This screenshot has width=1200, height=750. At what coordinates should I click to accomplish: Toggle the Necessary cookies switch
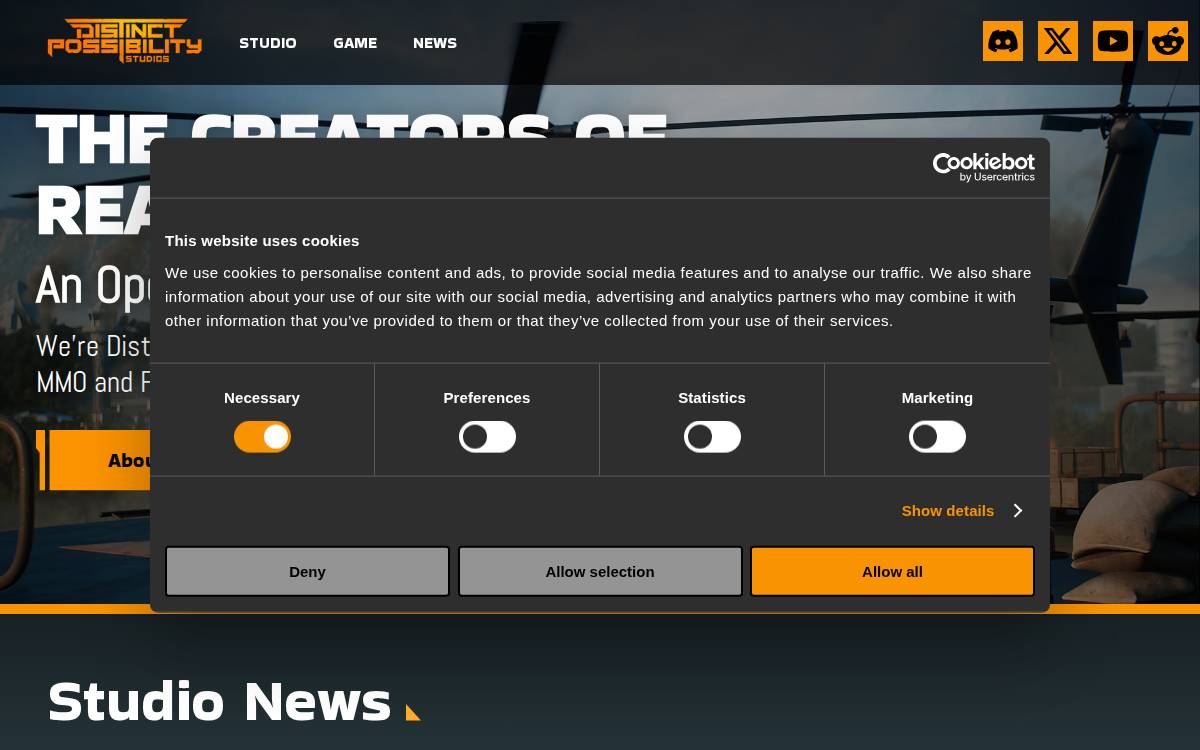click(x=262, y=437)
